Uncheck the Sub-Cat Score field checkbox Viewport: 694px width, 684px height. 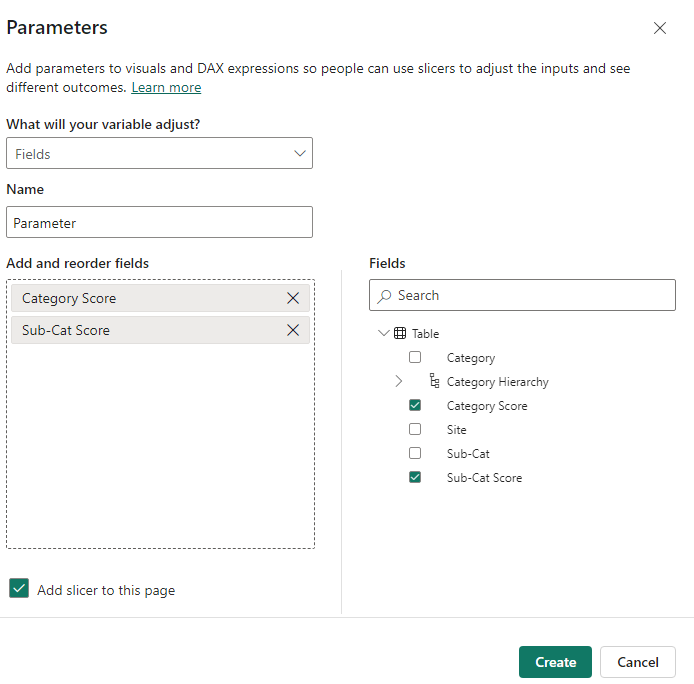tap(415, 477)
